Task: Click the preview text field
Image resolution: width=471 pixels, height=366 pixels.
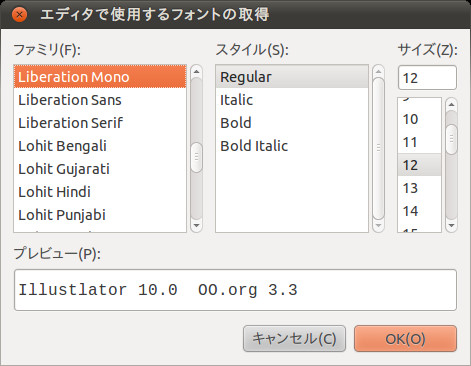Action: coord(235,290)
